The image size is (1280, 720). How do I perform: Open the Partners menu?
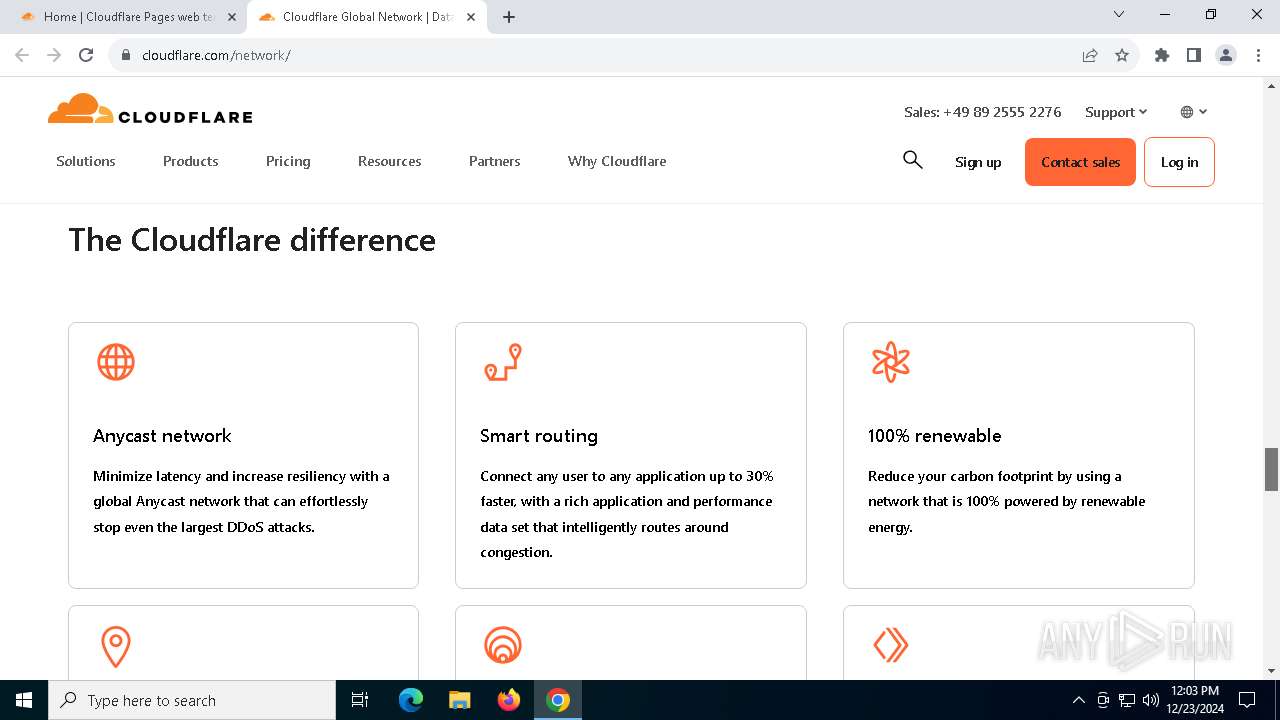tap(495, 161)
